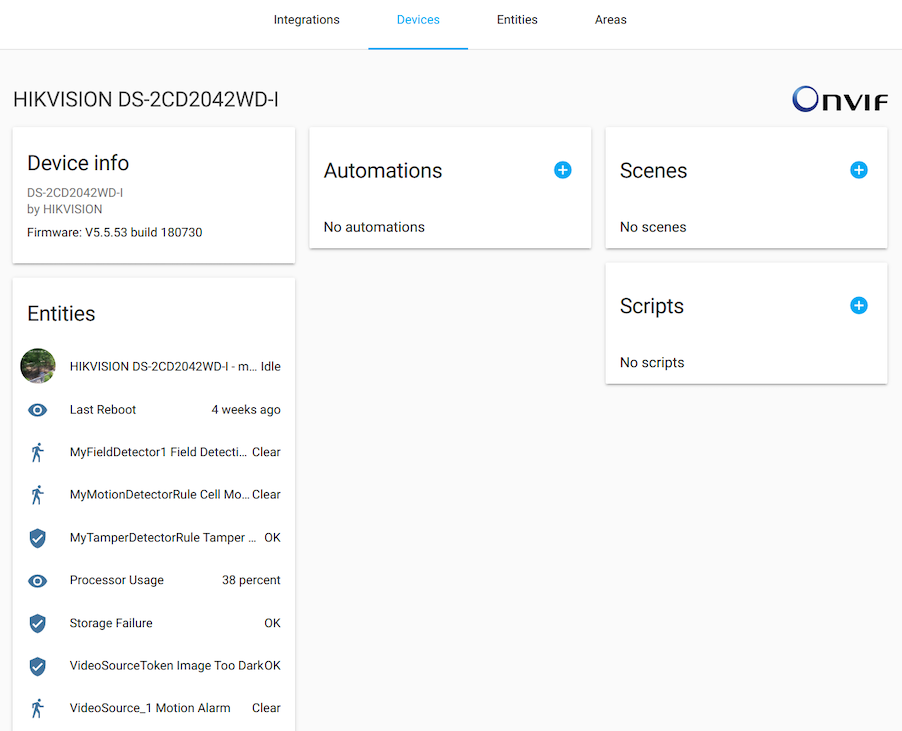Select the eye icon beside Last Reboot
This screenshot has width=902, height=731.
[37, 409]
